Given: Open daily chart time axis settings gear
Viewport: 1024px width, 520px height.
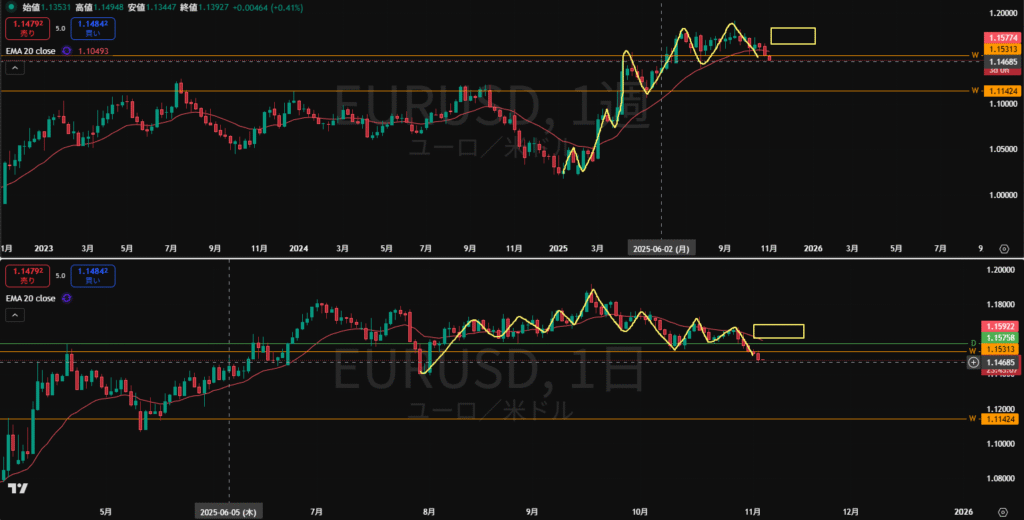Looking at the screenshot, I should coord(1003,511).
